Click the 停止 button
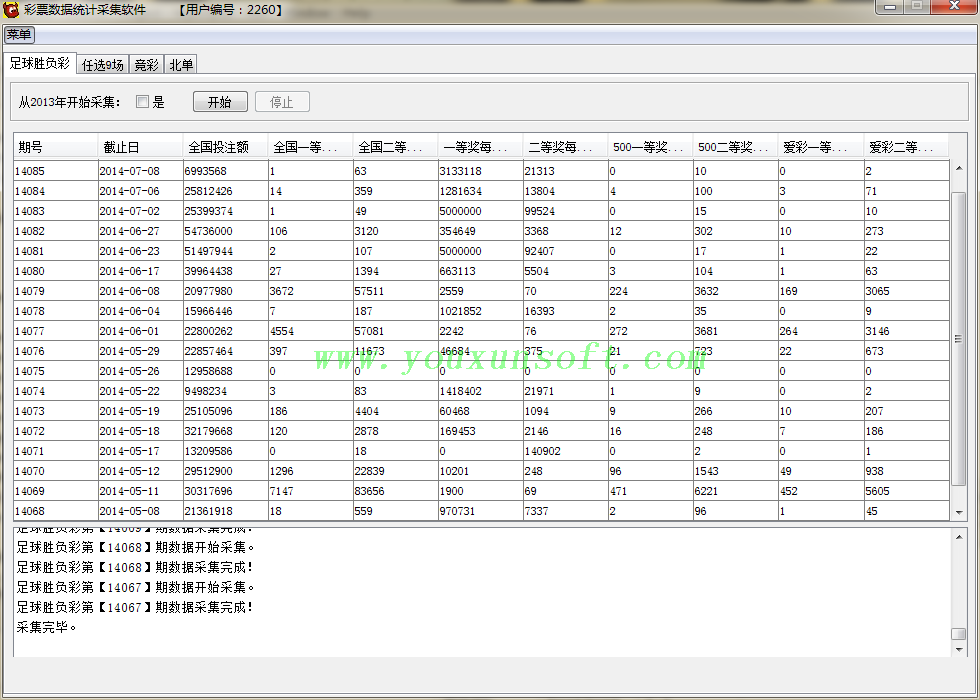Screen dimensions: 980x700 click(282, 102)
